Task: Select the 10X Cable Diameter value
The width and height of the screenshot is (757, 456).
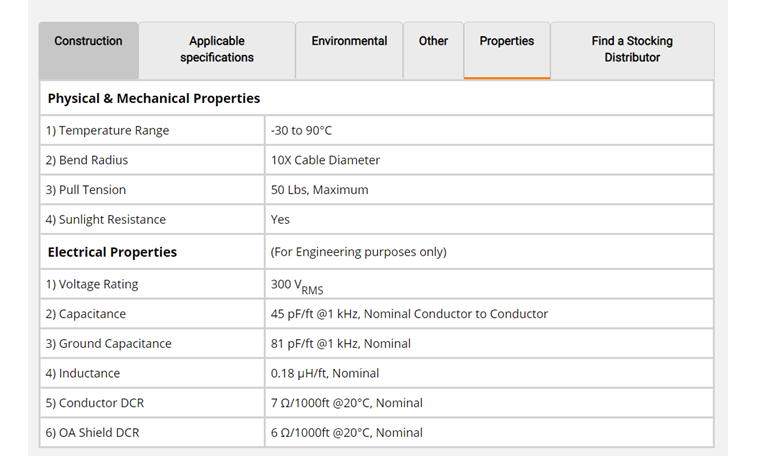Action: tap(325, 160)
